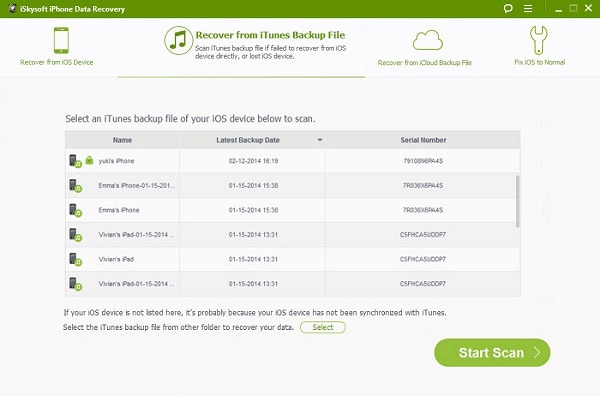The image size is (600, 396).
Task: Click Select to browse for backup folder
Action: pyautogui.click(x=323, y=327)
